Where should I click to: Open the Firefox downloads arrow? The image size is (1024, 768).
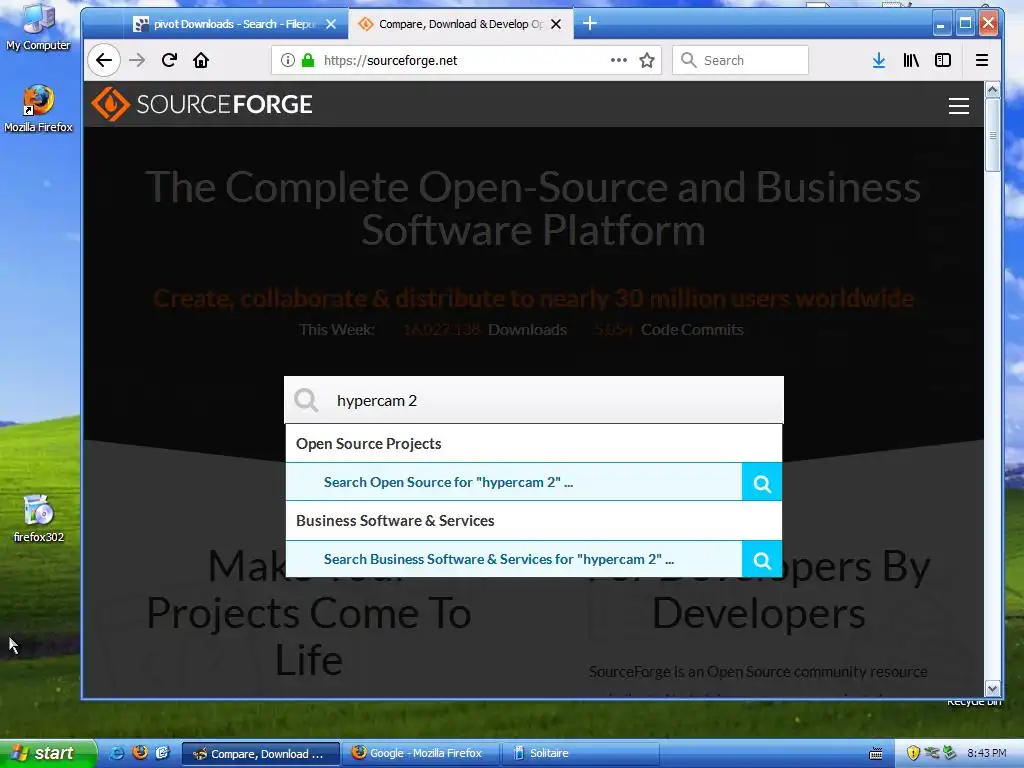[x=879, y=60]
